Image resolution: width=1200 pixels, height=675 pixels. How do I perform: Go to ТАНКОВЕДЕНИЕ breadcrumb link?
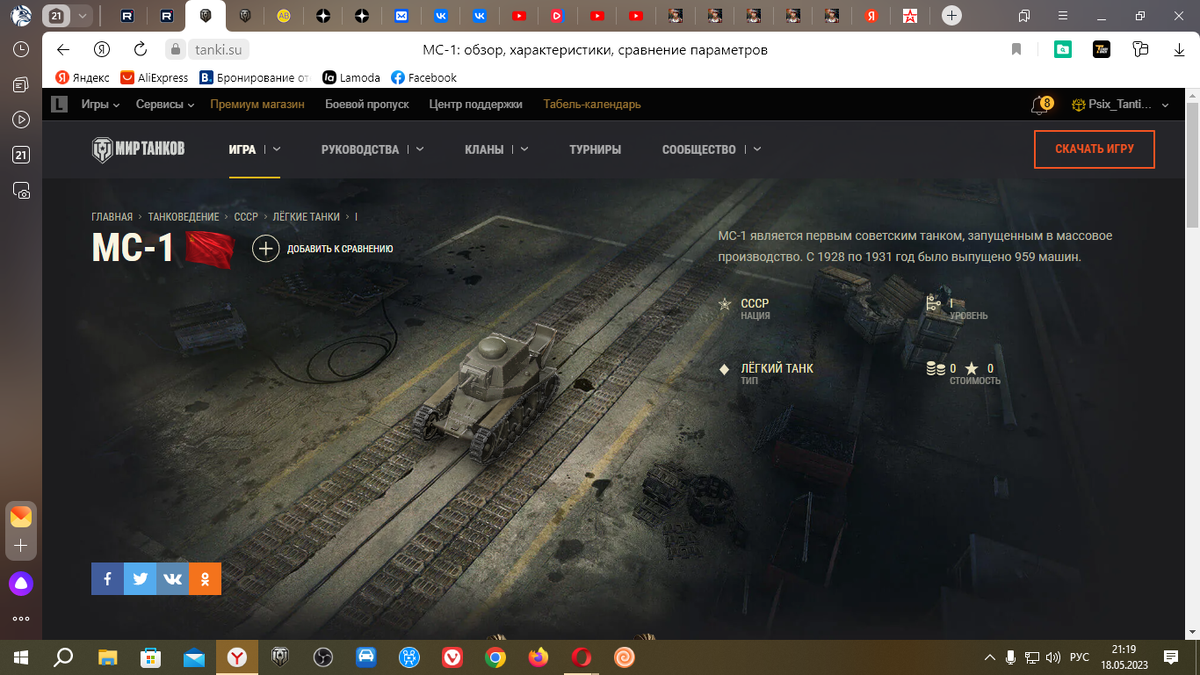click(183, 217)
